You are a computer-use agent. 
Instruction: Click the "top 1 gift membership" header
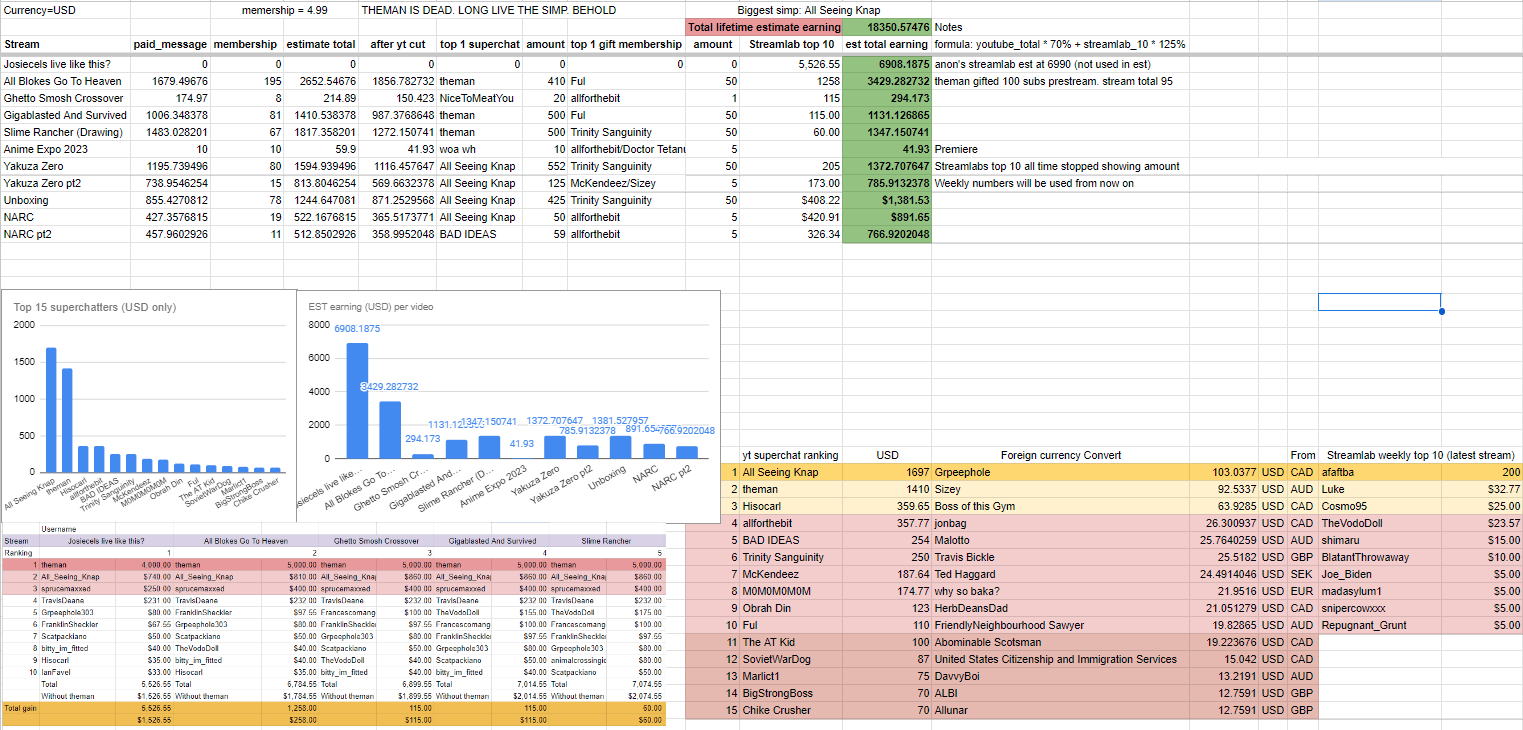click(x=626, y=44)
